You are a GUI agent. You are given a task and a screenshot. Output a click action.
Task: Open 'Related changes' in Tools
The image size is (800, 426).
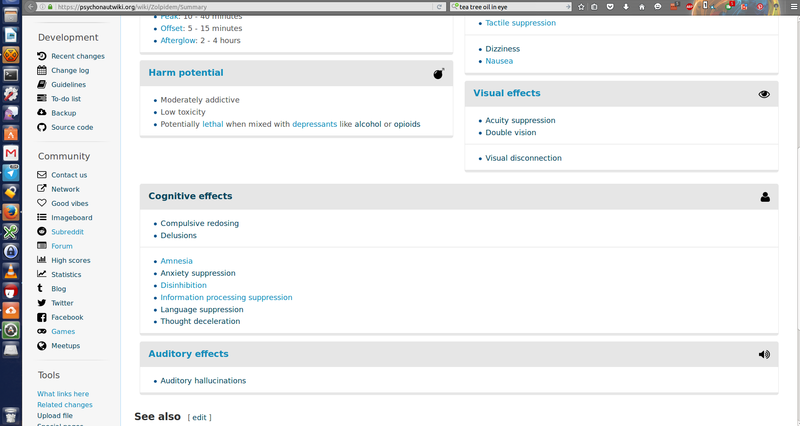65,405
